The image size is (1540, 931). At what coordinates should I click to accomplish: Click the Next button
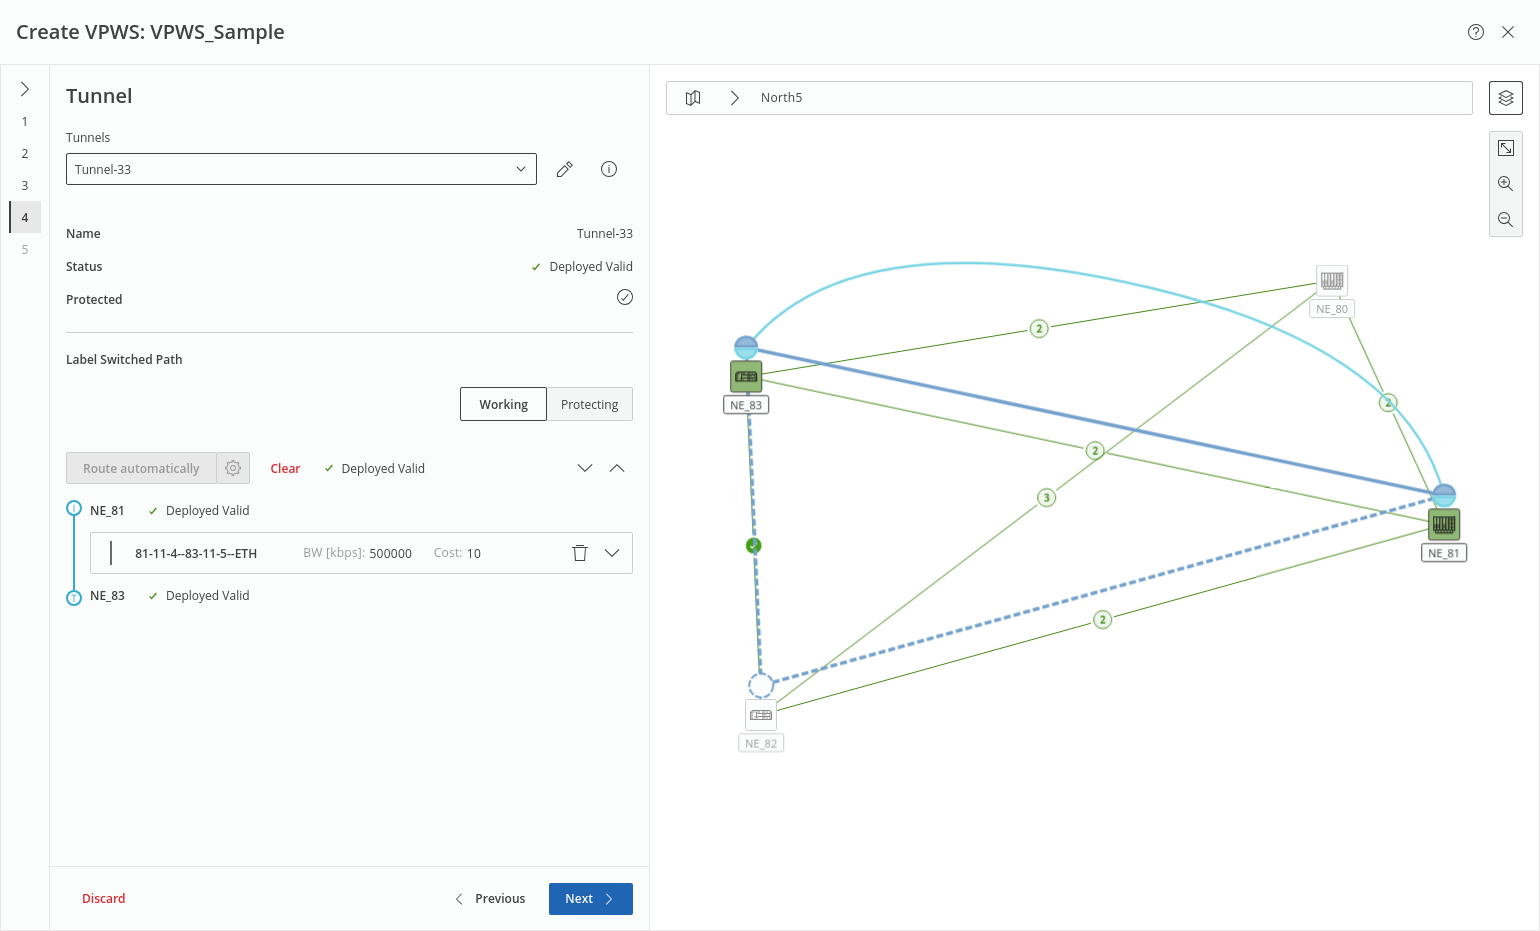[x=590, y=899]
